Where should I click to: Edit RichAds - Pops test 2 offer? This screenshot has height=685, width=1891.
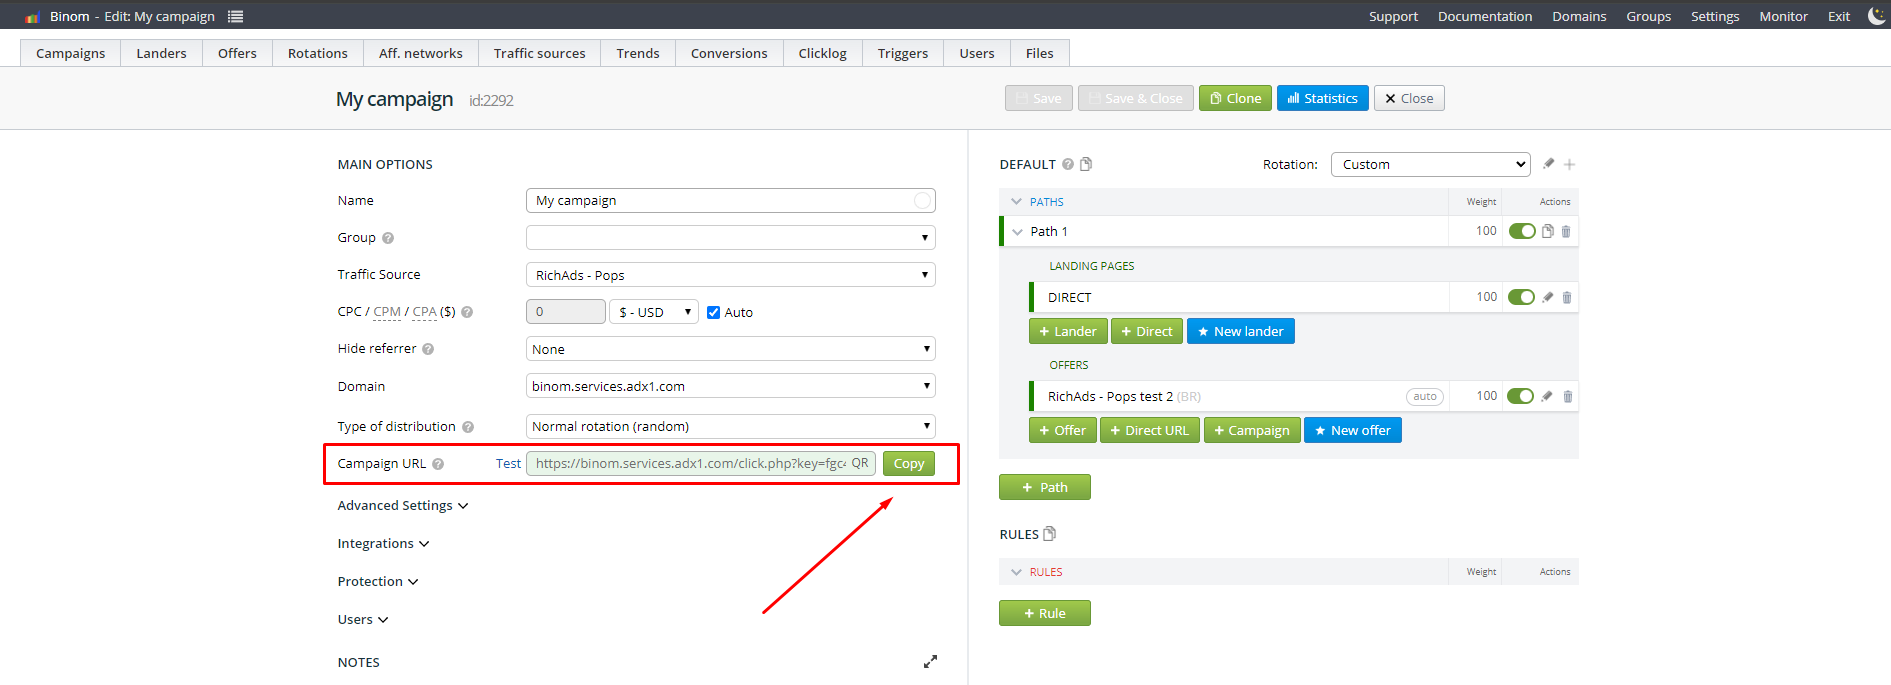coord(1547,396)
